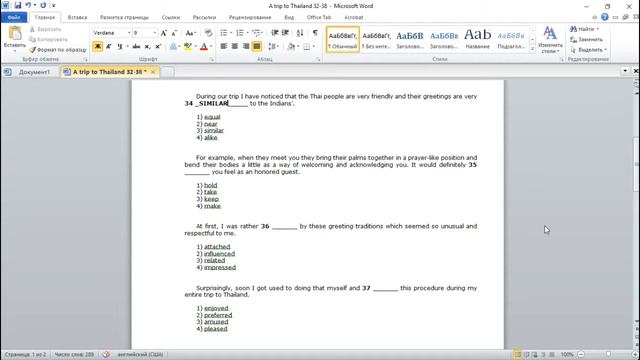Screen dimensions: 640x360
Task: Open Word Help via the blue question icon
Action: pos(604,17)
